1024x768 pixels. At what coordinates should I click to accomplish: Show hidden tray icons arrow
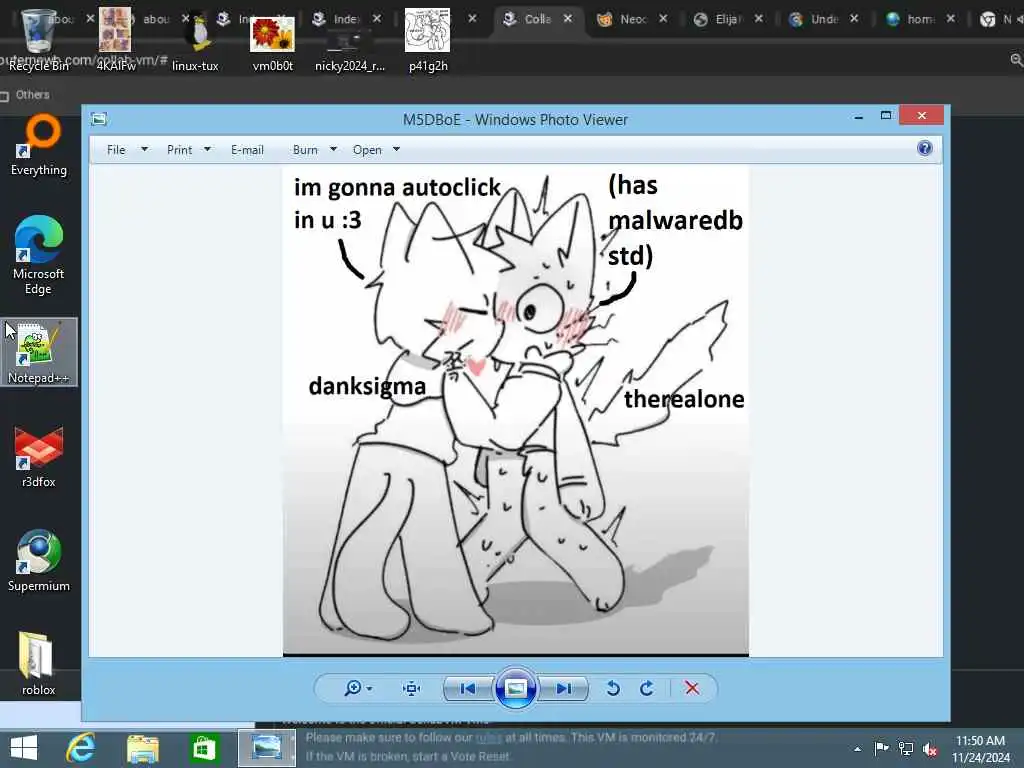[x=857, y=749]
